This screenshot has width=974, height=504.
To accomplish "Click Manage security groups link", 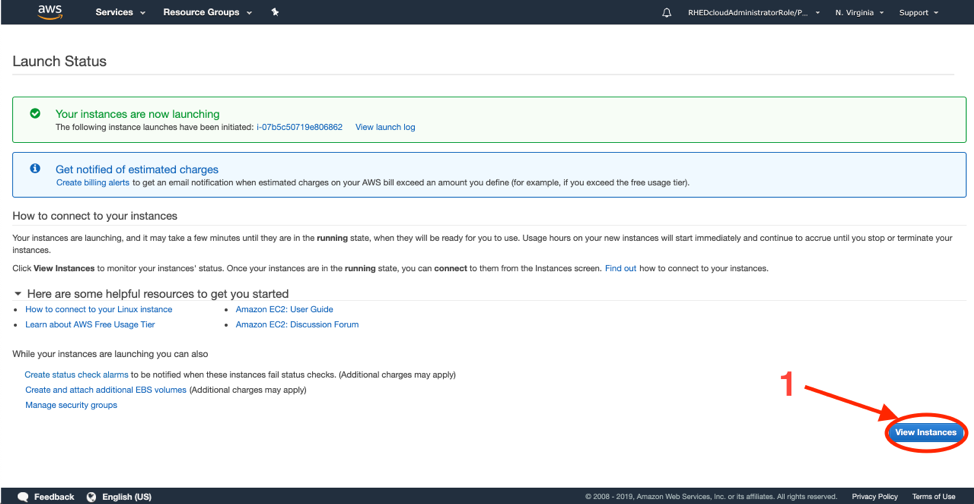I will click(71, 405).
